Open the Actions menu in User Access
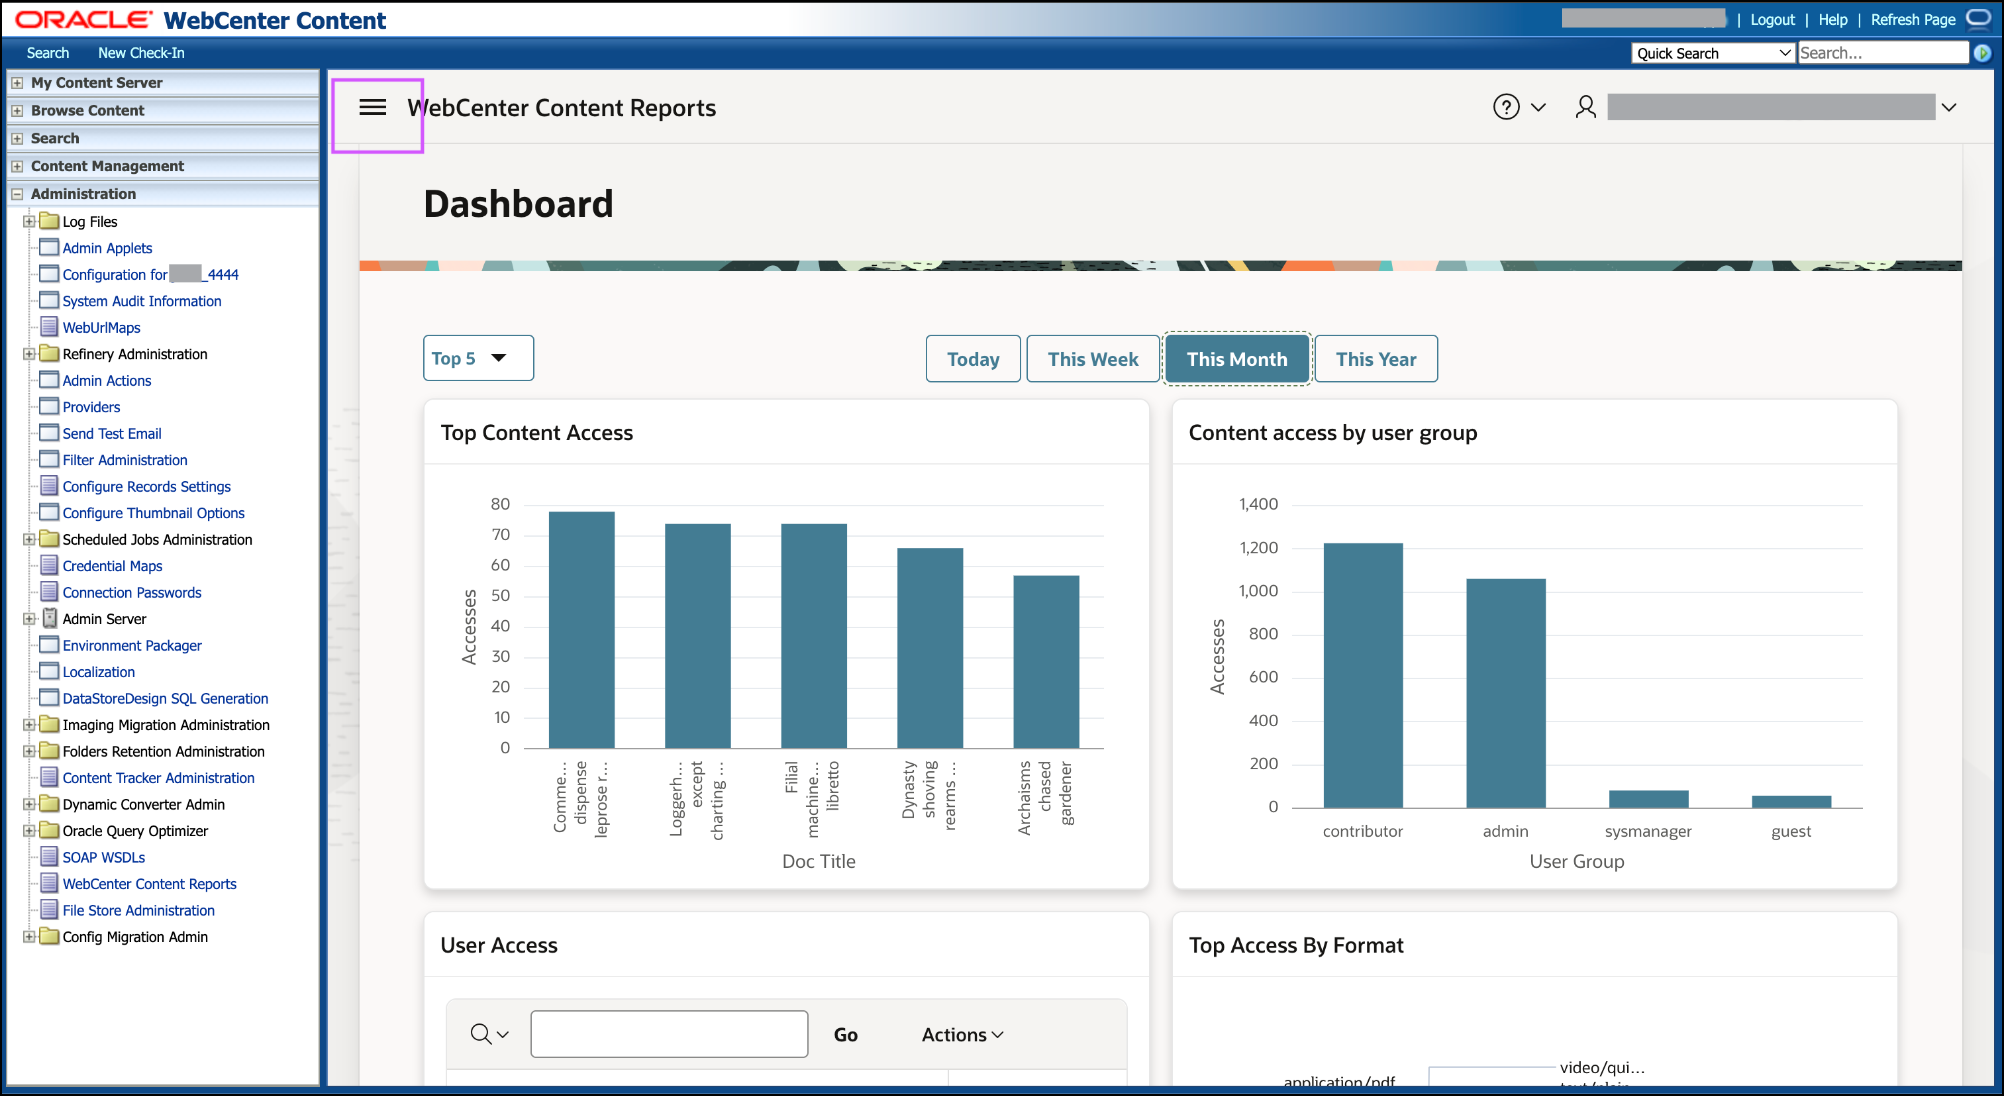Viewport: 2004px width, 1096px height. point(962,1035)
